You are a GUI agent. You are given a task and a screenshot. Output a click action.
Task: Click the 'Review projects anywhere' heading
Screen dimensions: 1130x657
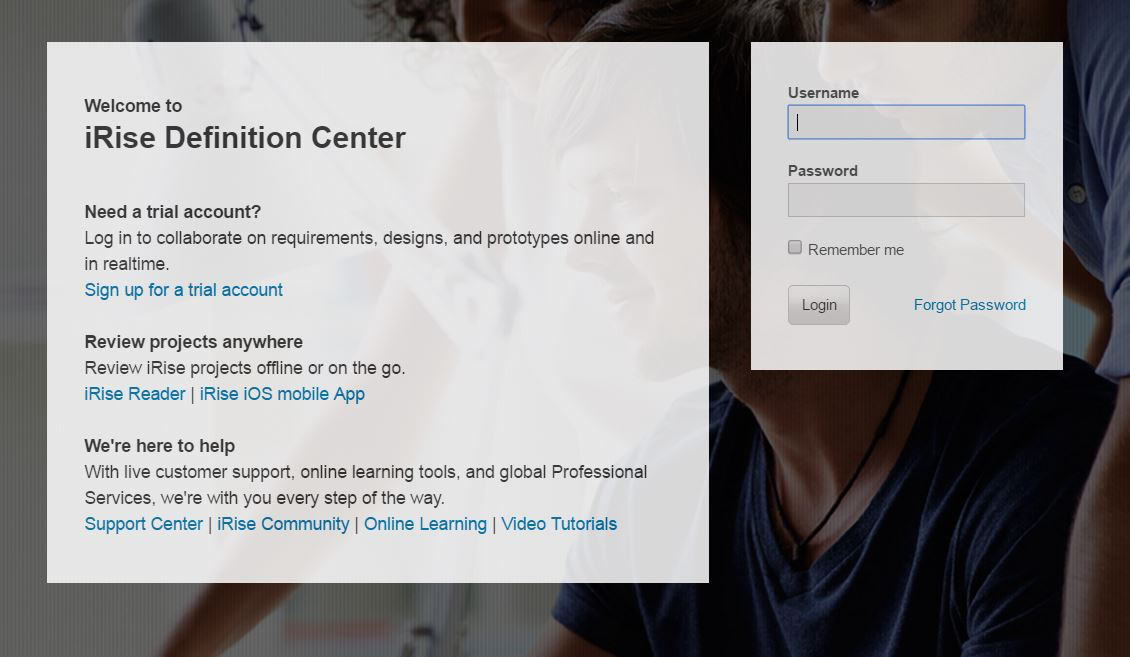coord(194,341)
